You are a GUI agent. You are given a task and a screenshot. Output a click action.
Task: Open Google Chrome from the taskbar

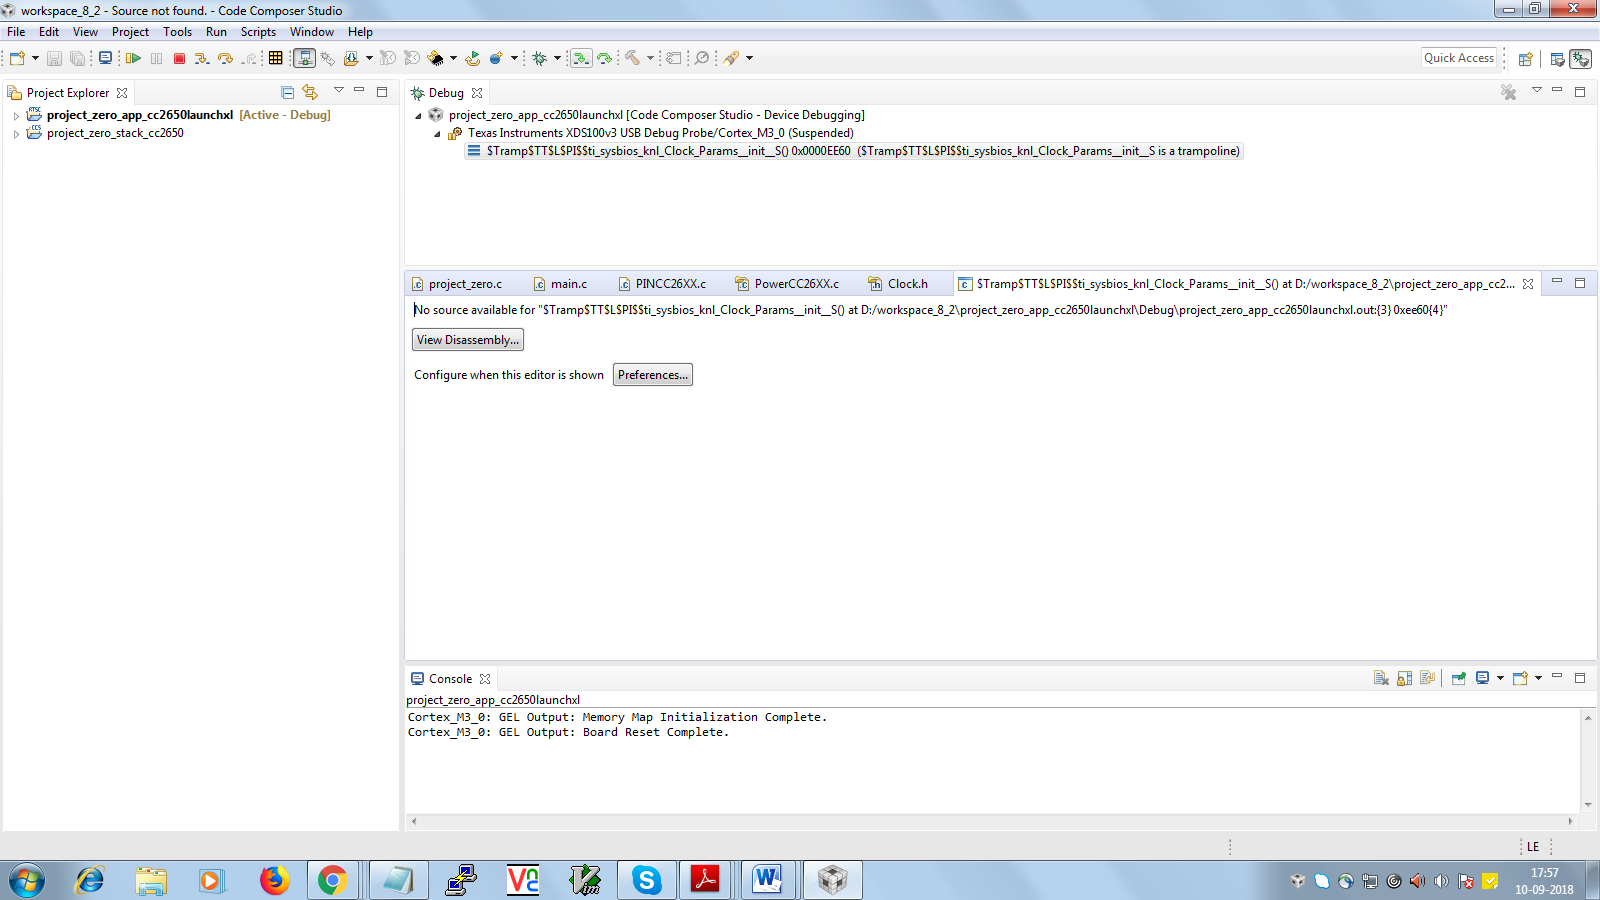[x=333, y=880]
